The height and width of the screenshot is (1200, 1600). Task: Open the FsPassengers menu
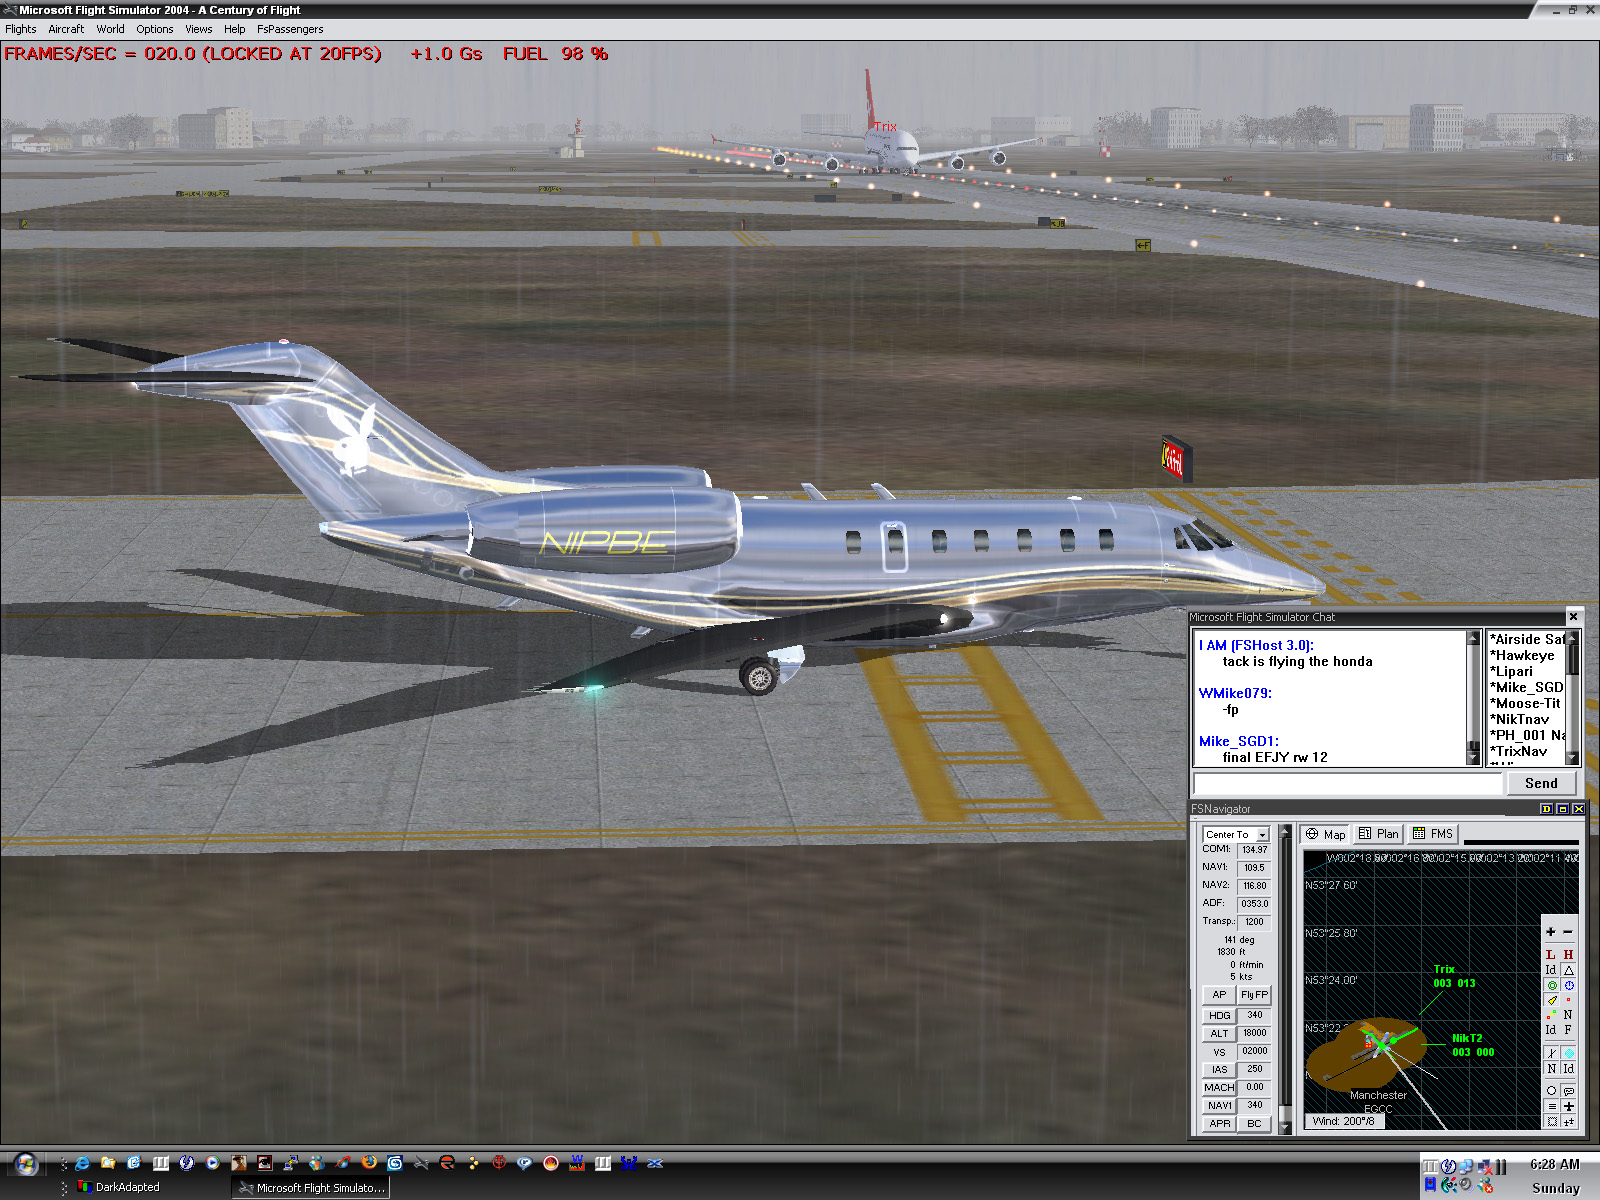tap(290, 29)
